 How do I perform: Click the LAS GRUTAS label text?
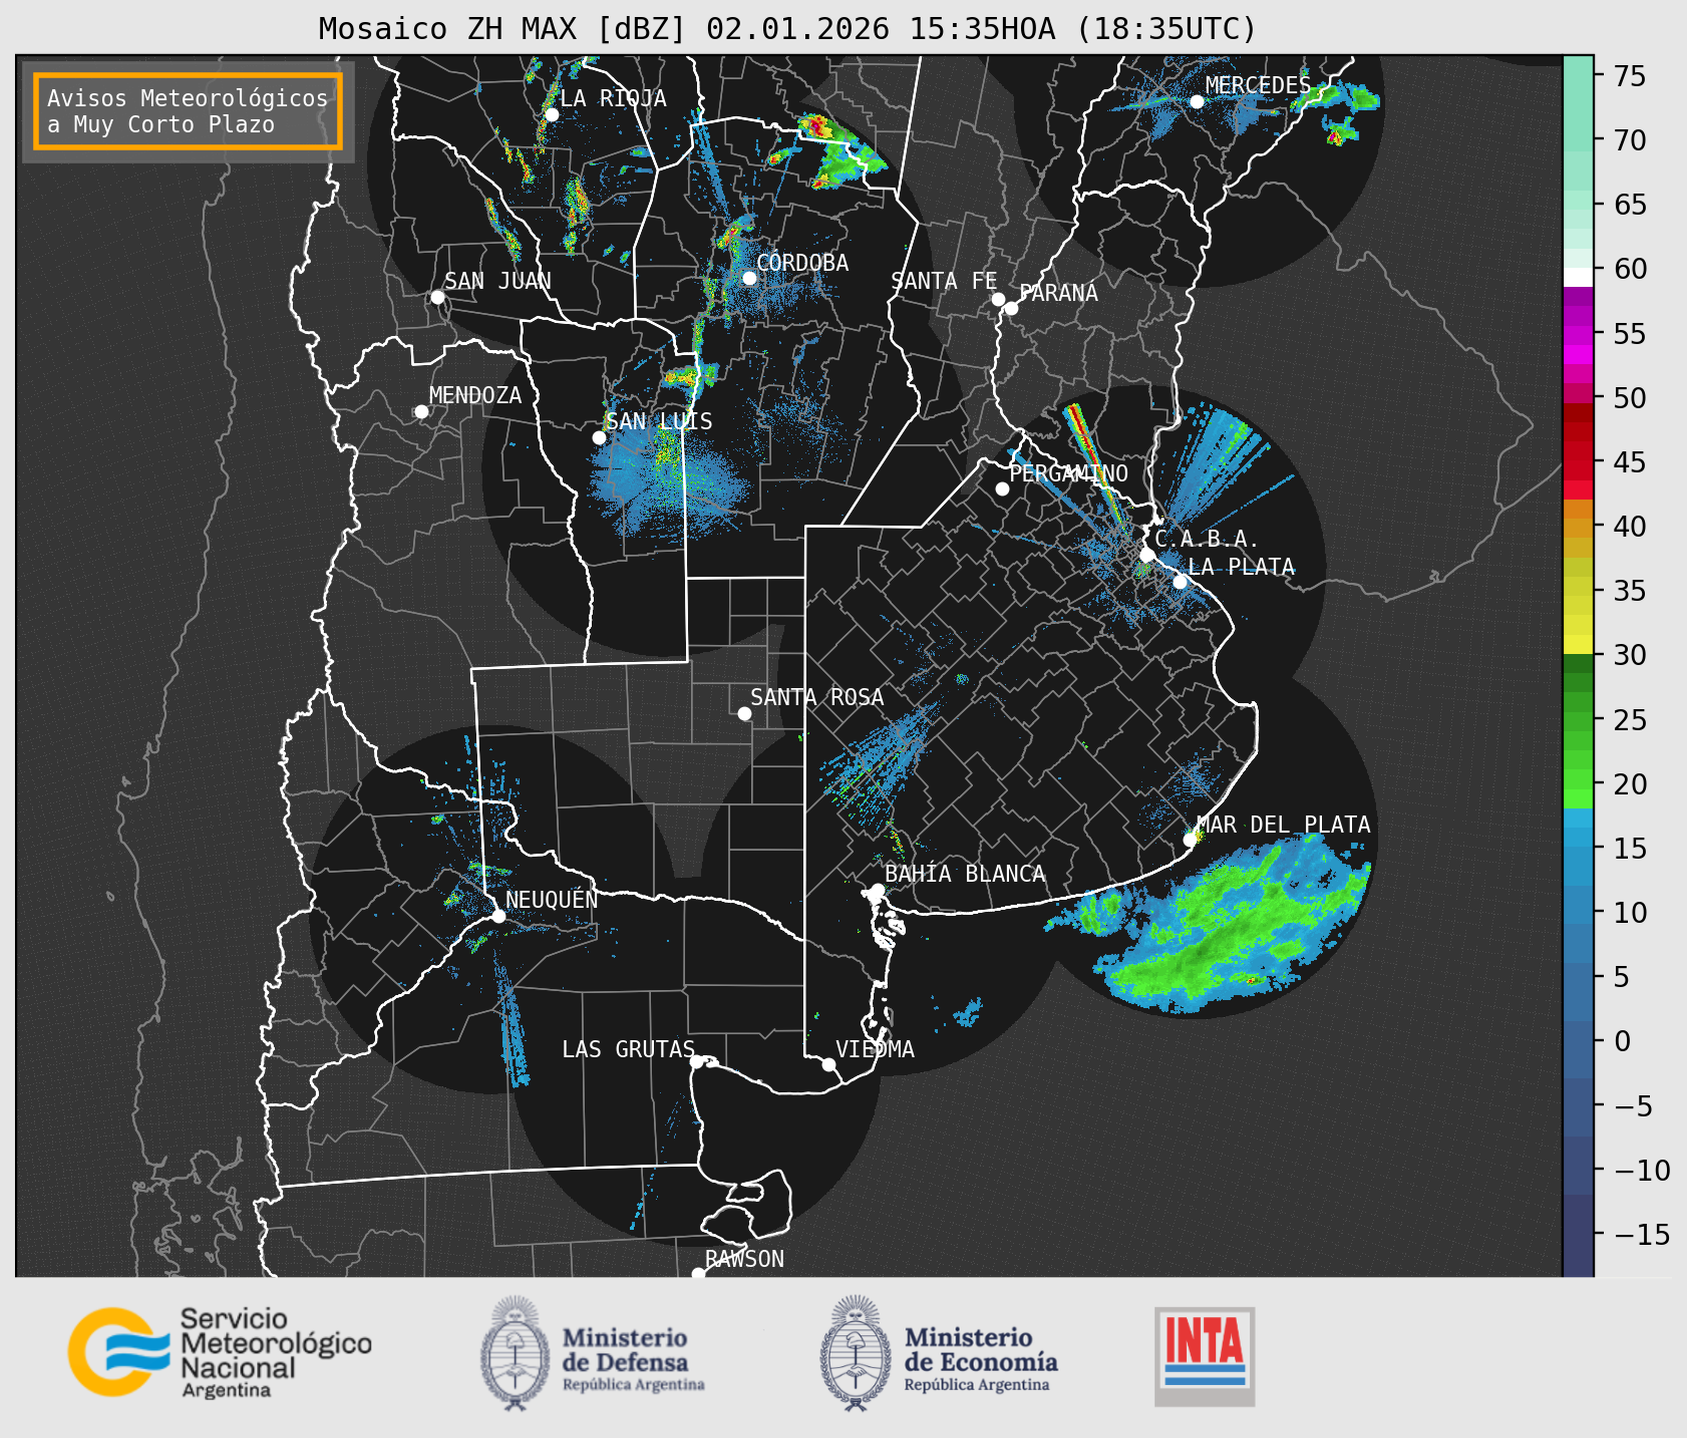click(x=628, y=1049)
